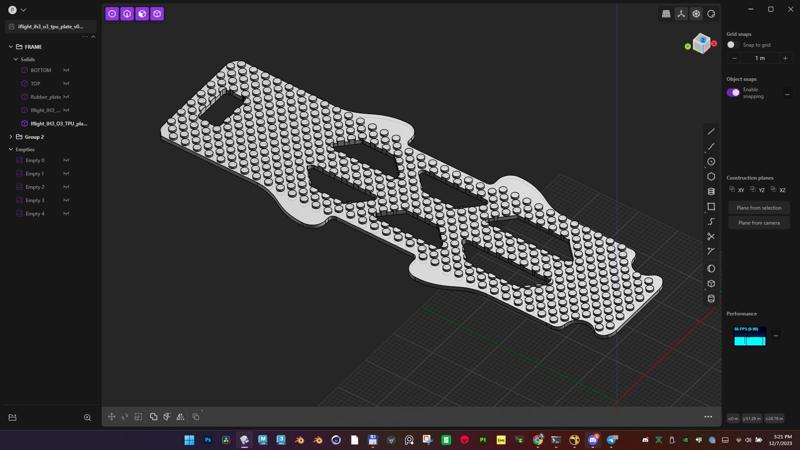Open the app menu chevron dropdown
This screenshot has height=450, width=800.
[x=23, y=10]
